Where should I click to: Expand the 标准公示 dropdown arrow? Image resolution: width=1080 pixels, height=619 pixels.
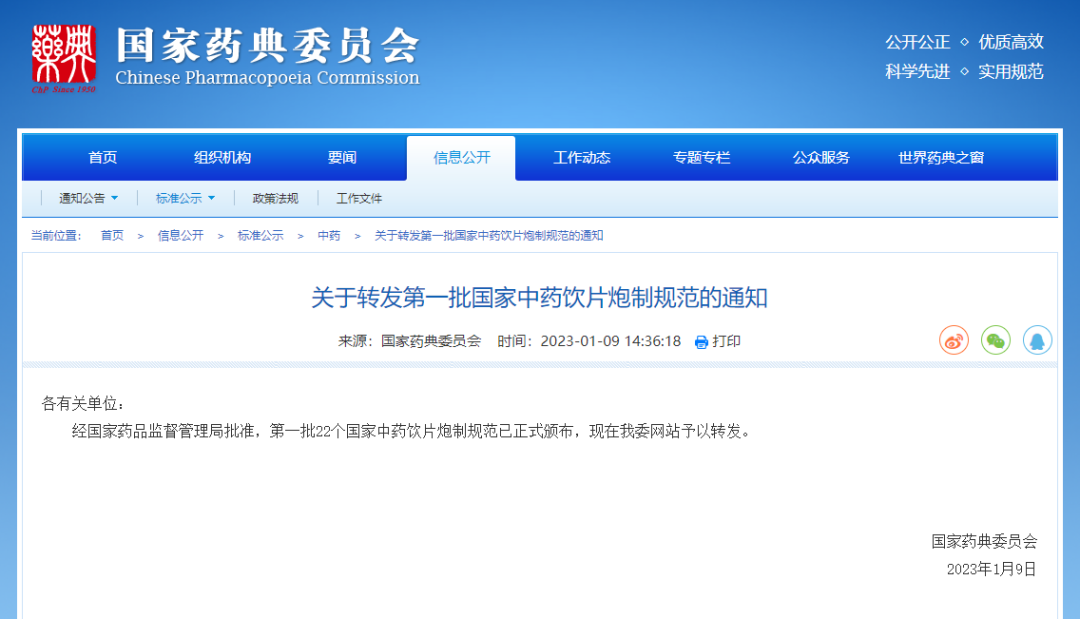click(x=211, y=198)
